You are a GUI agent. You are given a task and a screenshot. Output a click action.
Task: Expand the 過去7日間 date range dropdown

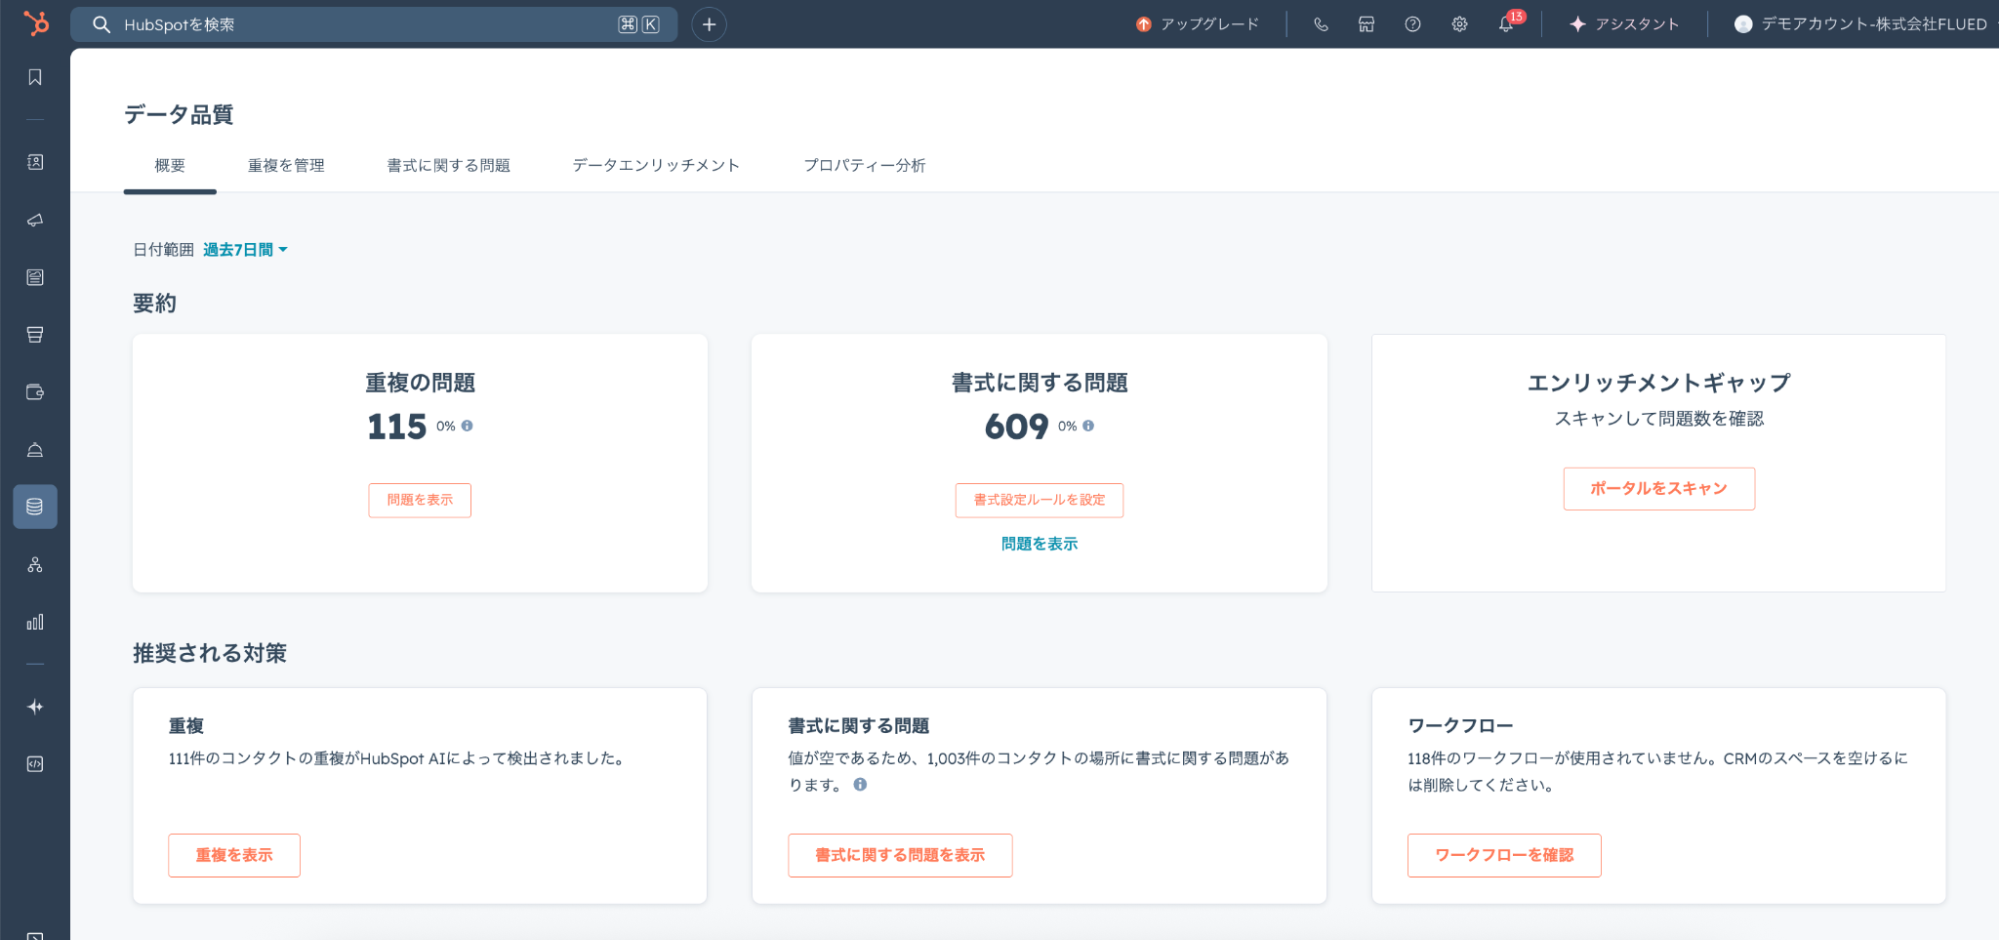245,250
